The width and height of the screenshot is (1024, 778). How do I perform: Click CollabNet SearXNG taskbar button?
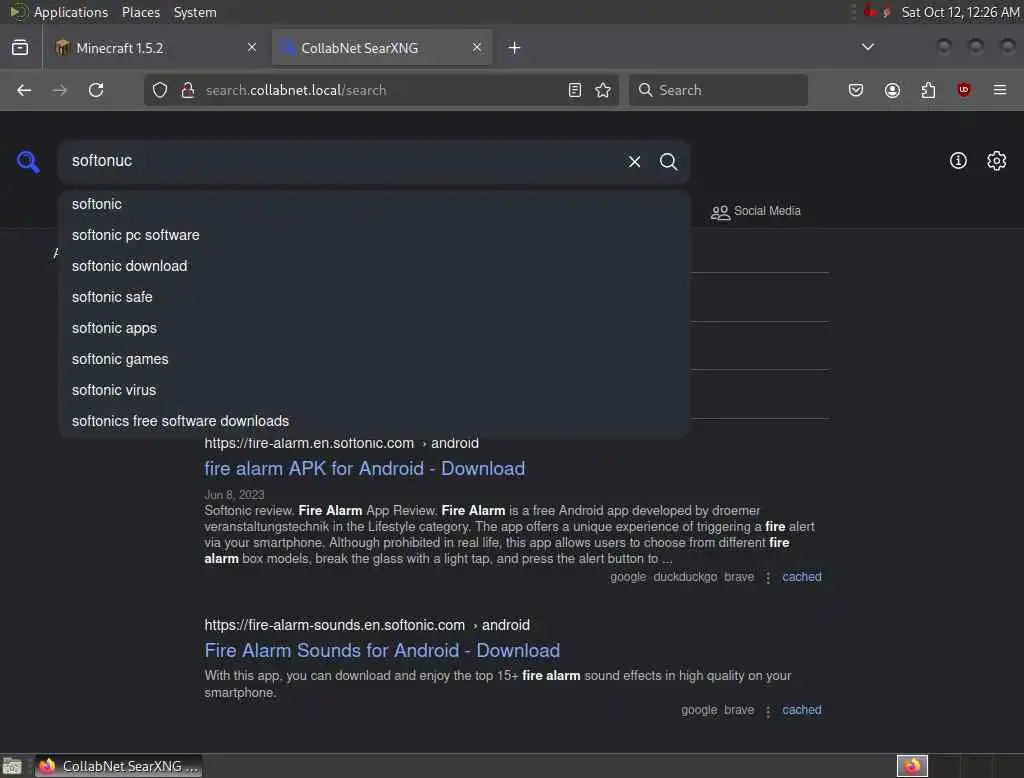pos(118,766)
